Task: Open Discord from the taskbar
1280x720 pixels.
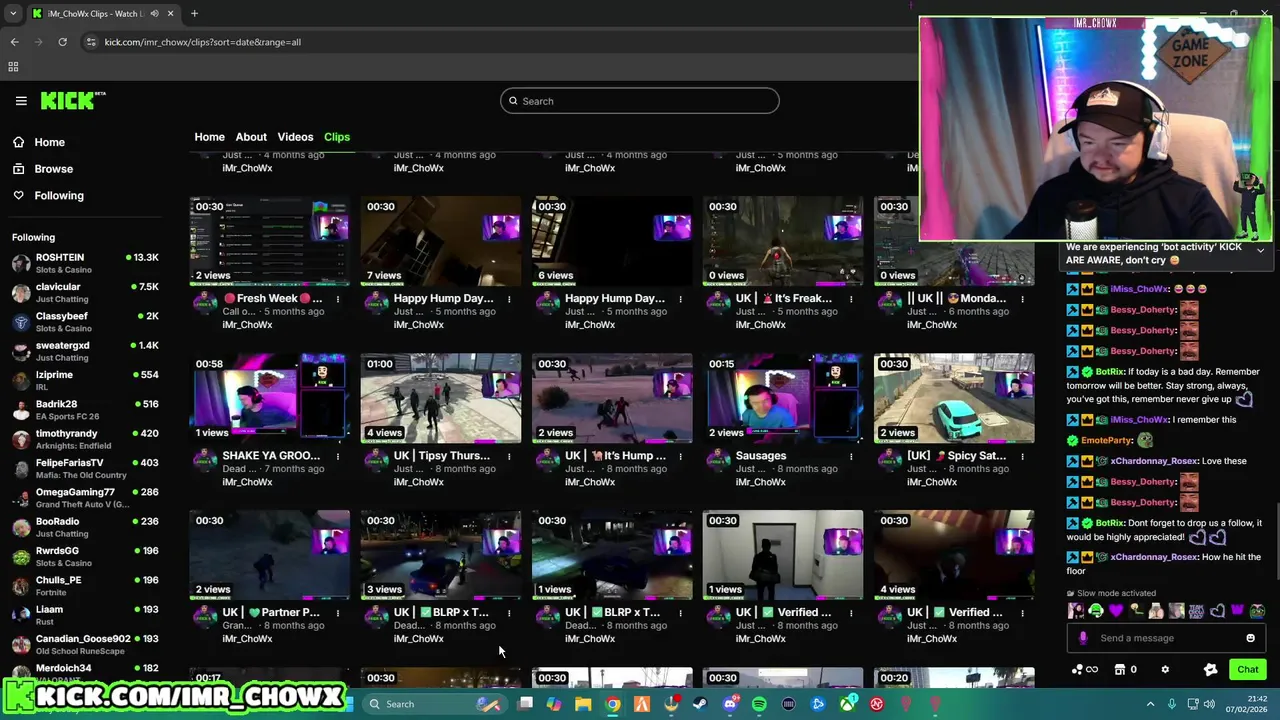Action: coord(730,704)
